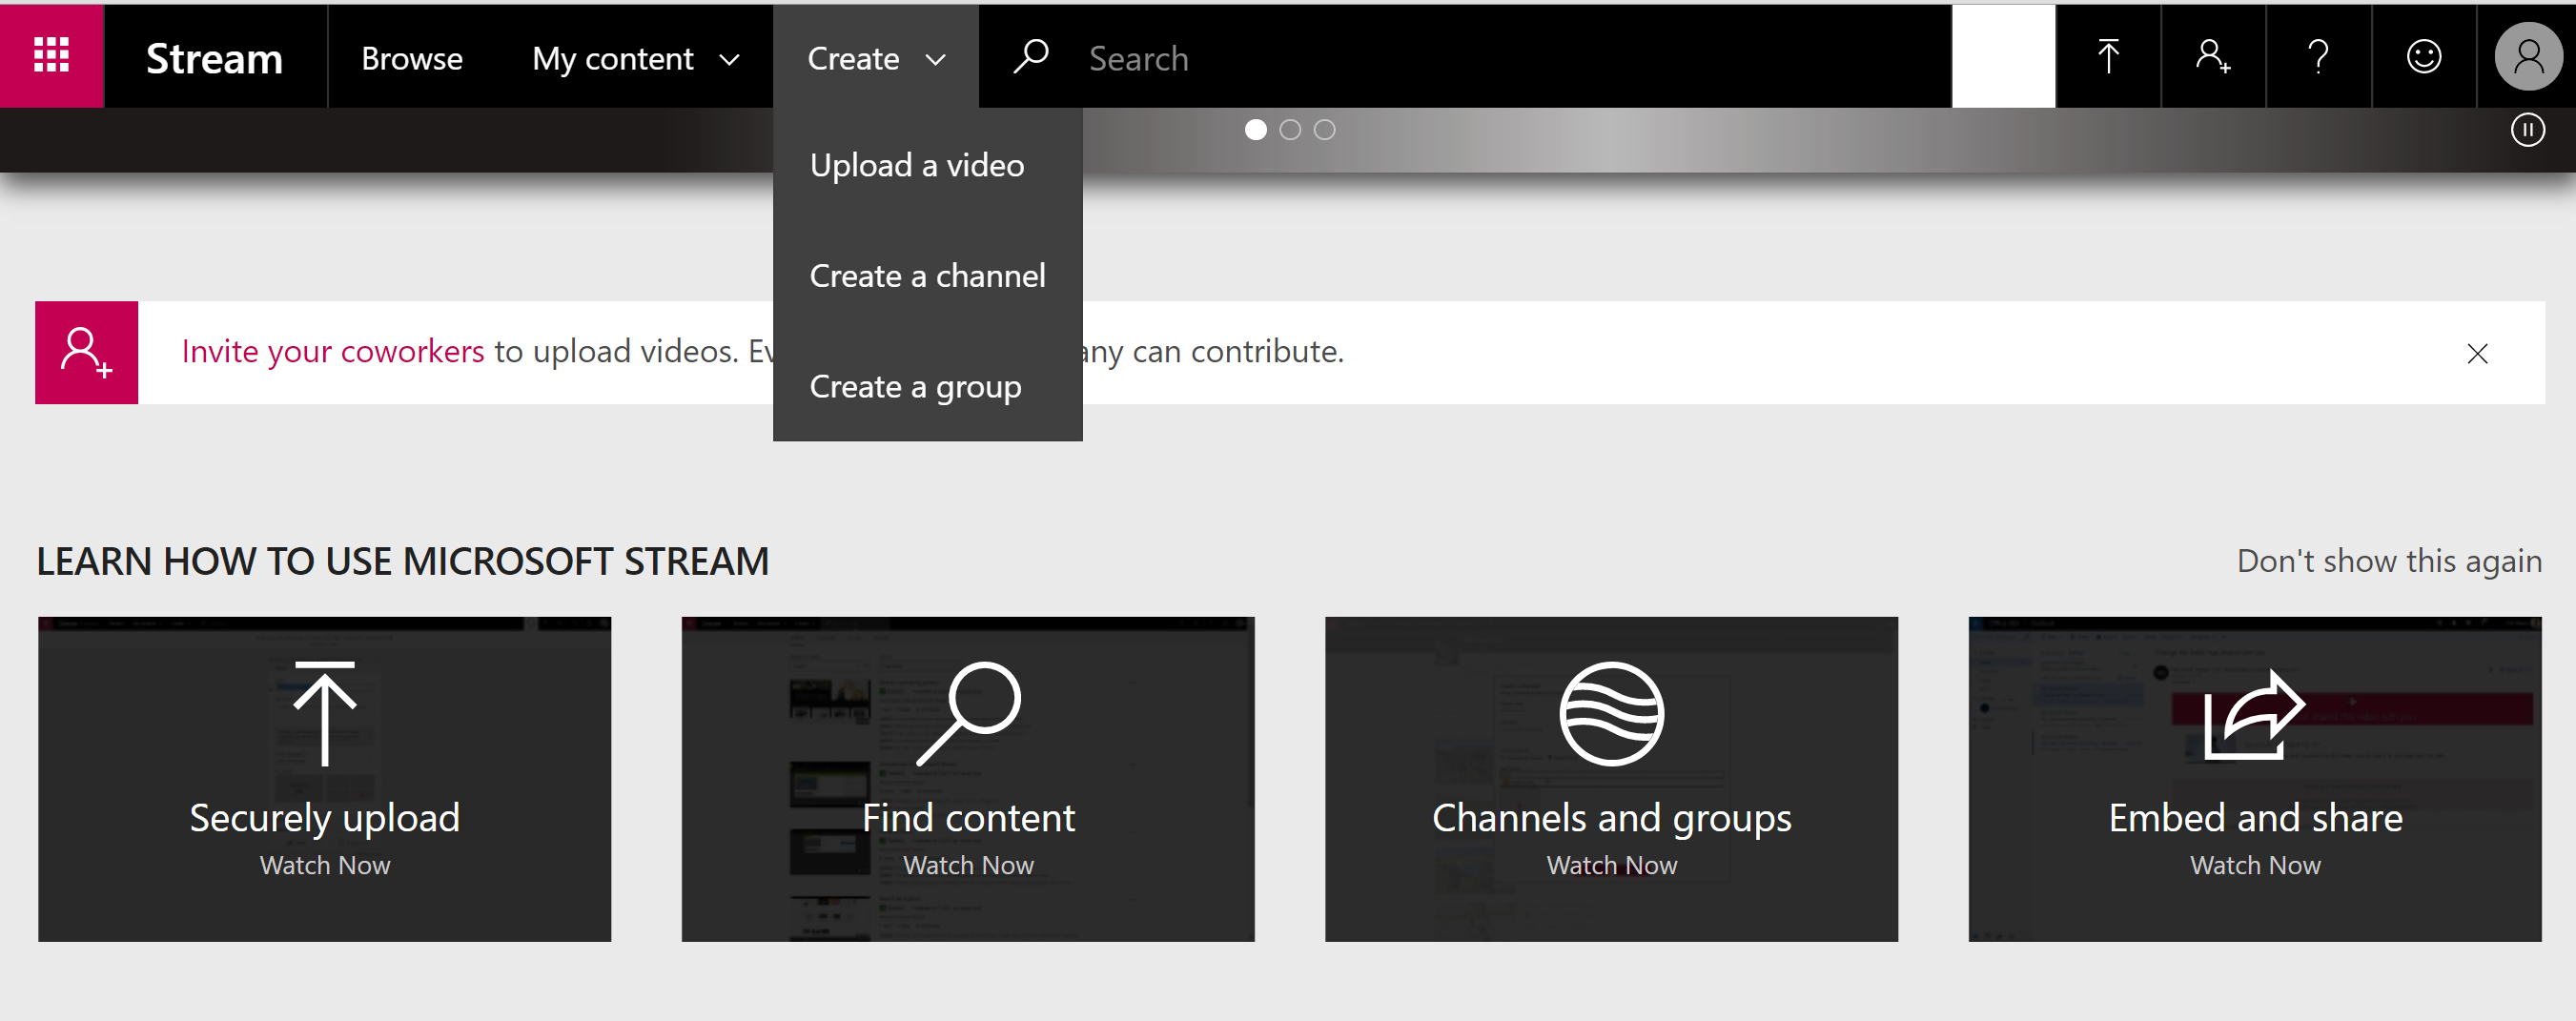Click the Create chevron arrow
The height and width of the screenshot is (1021, 2576).
click(x=936, y=60)
